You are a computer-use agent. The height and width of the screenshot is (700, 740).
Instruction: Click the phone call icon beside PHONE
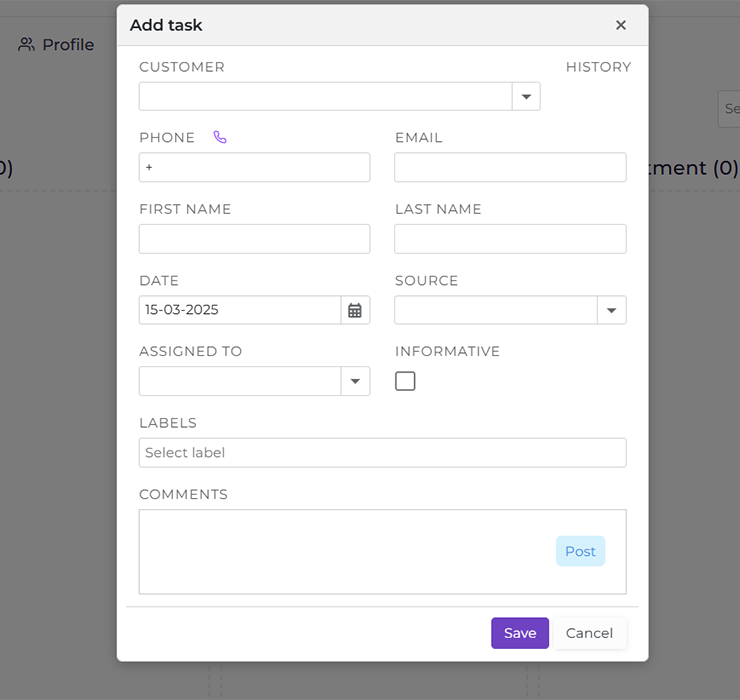pos(220,137)
